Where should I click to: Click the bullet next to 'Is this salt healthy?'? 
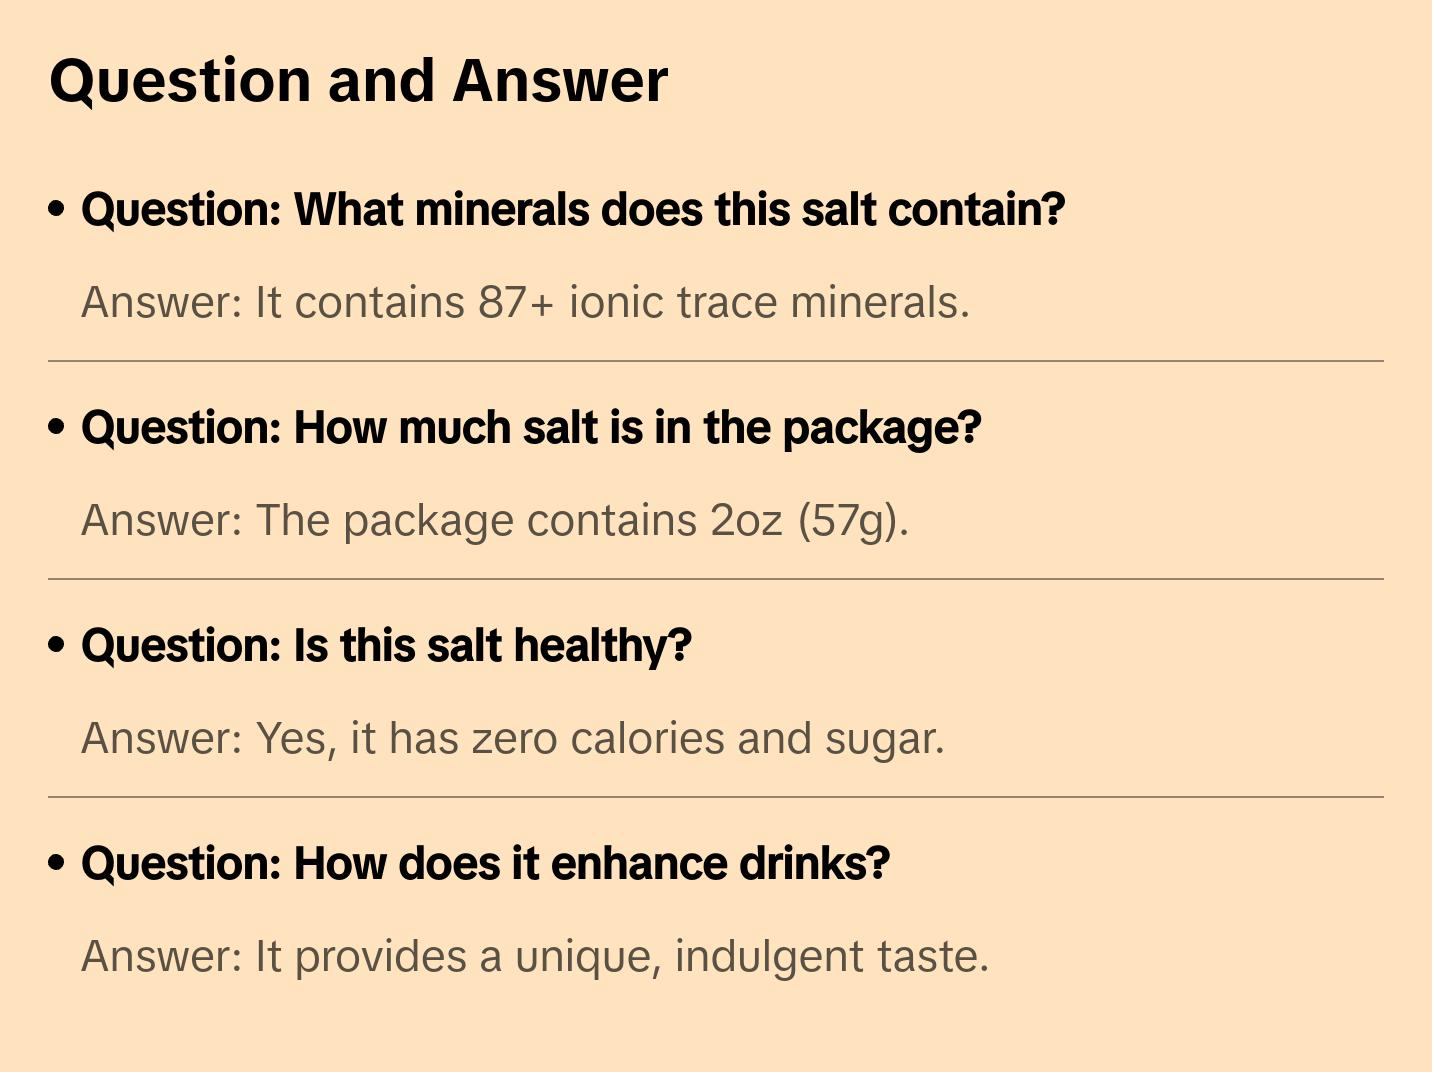click(x=57, y=645)
